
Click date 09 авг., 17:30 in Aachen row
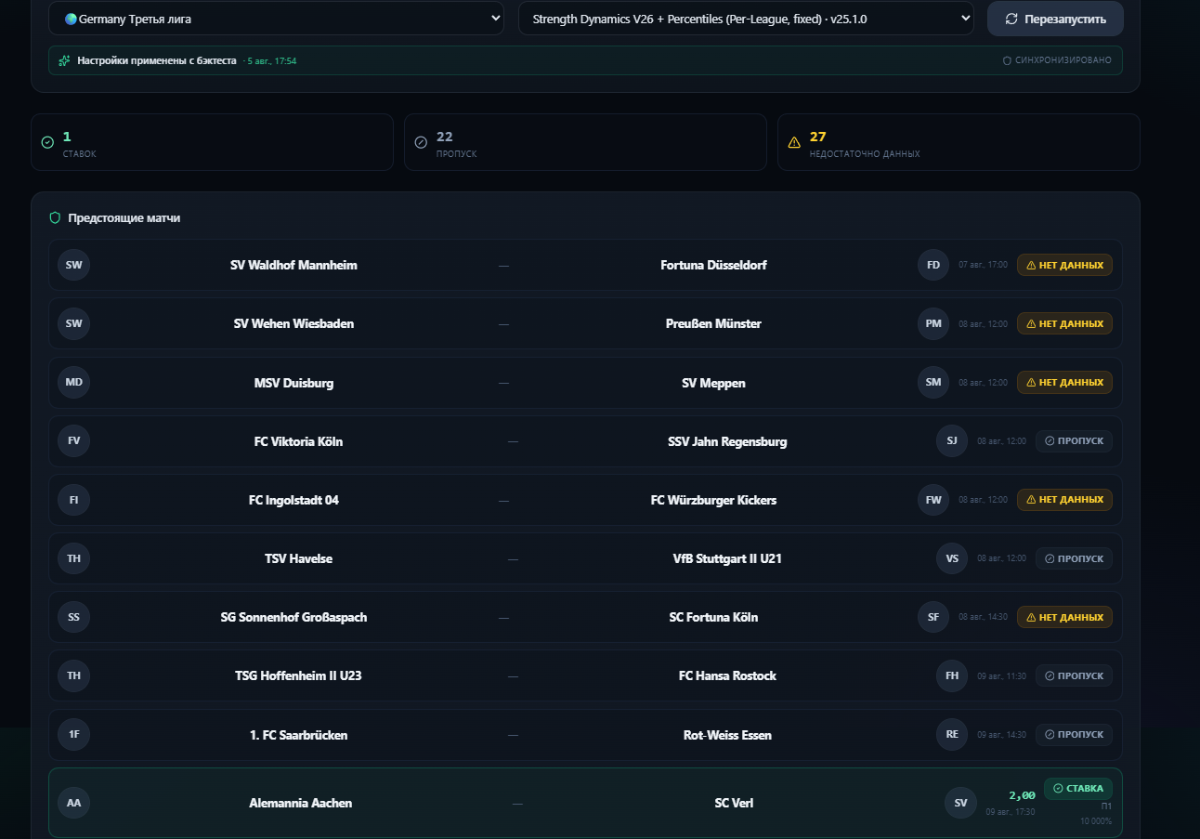click(1010, 812)
